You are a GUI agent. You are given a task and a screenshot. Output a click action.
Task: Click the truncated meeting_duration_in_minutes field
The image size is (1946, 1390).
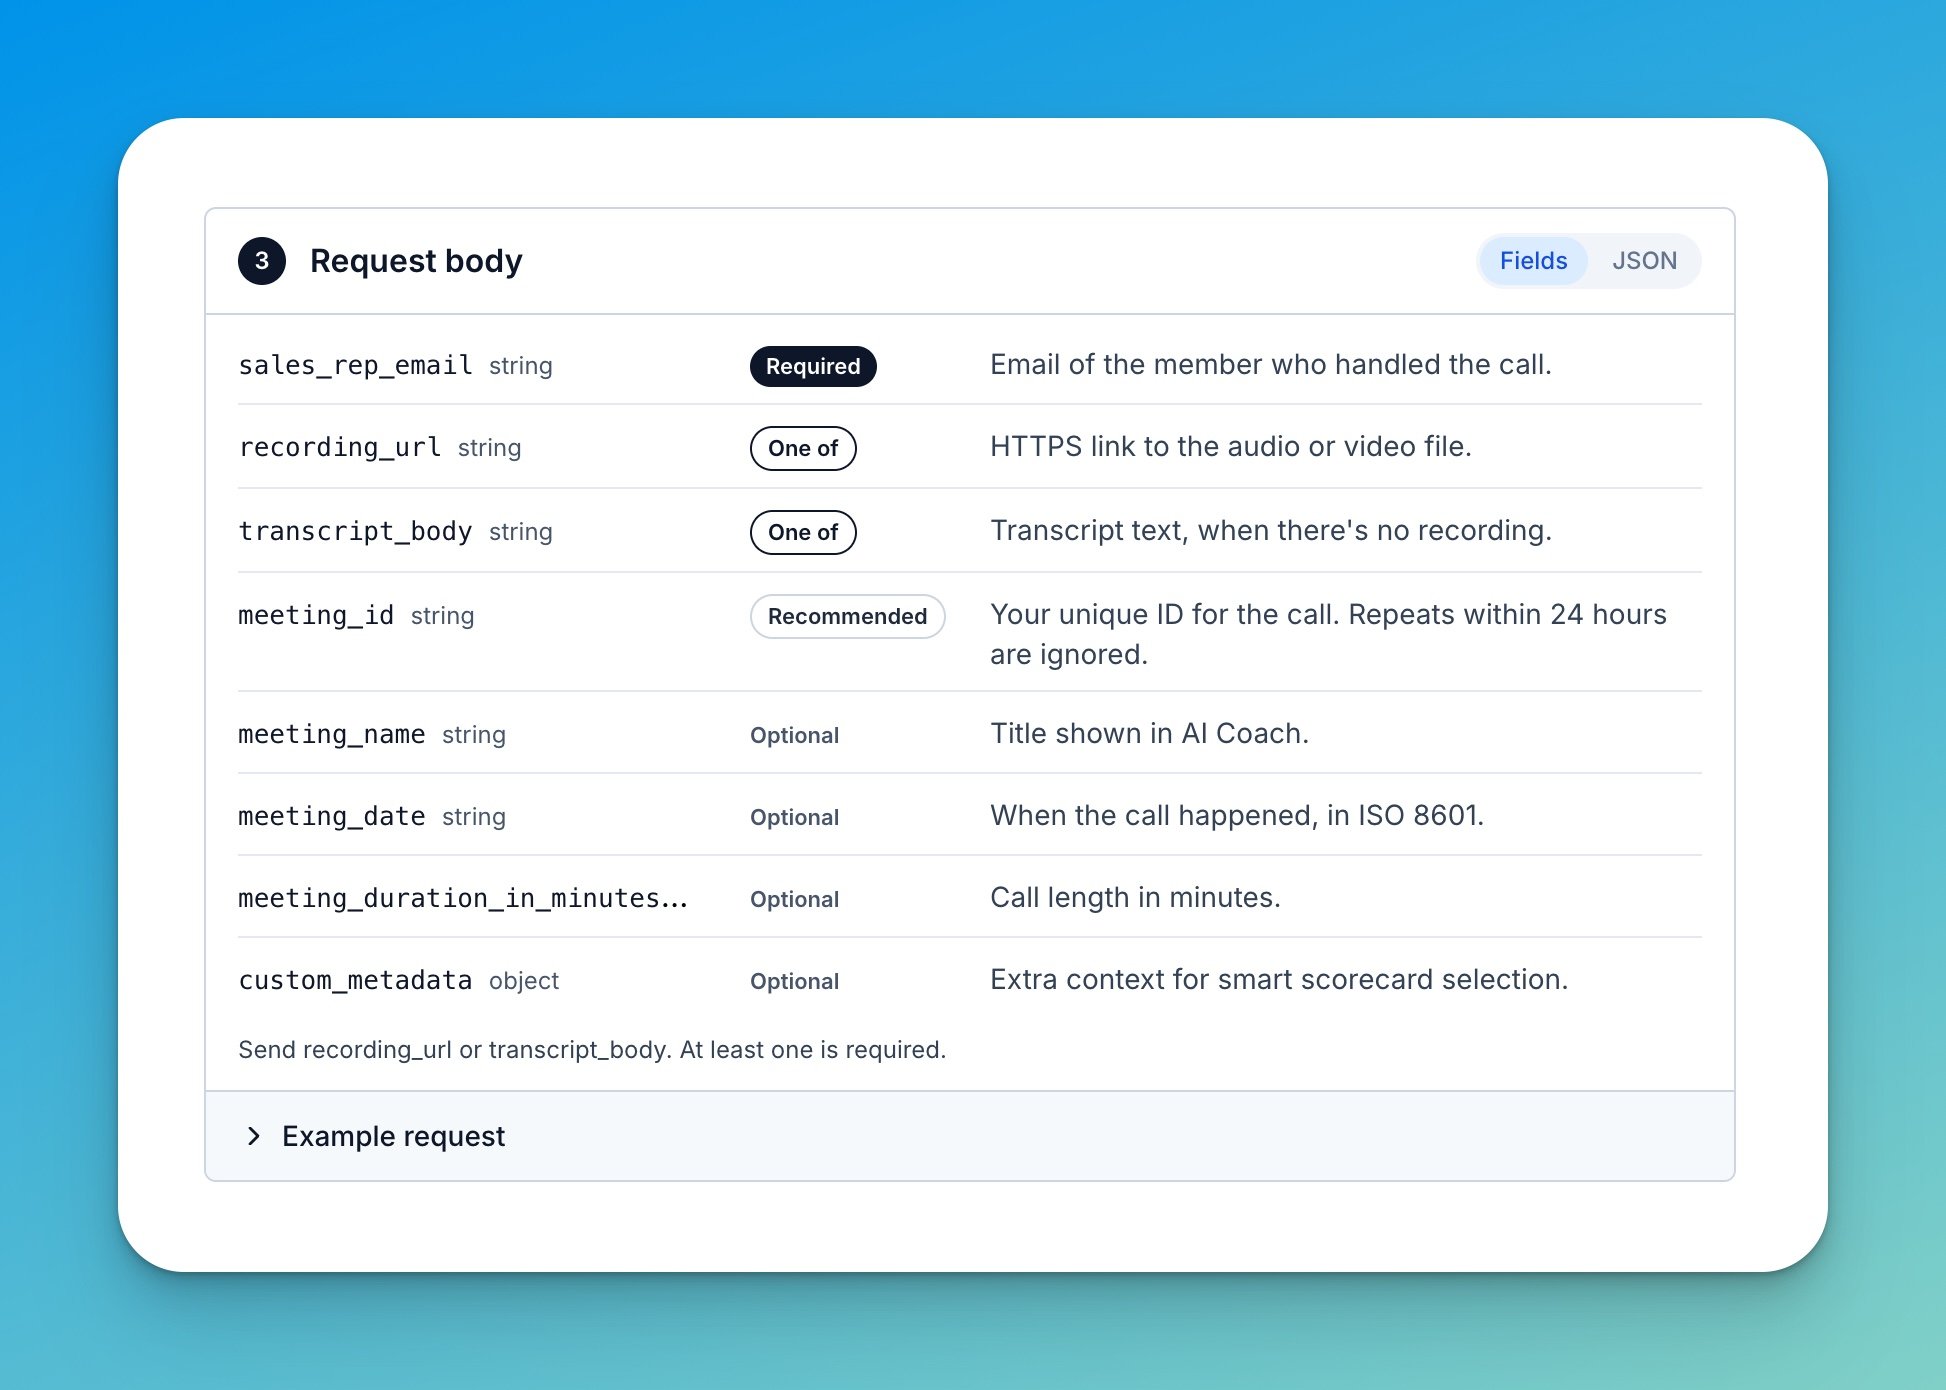pyautogui.click(x=463, y=898)
